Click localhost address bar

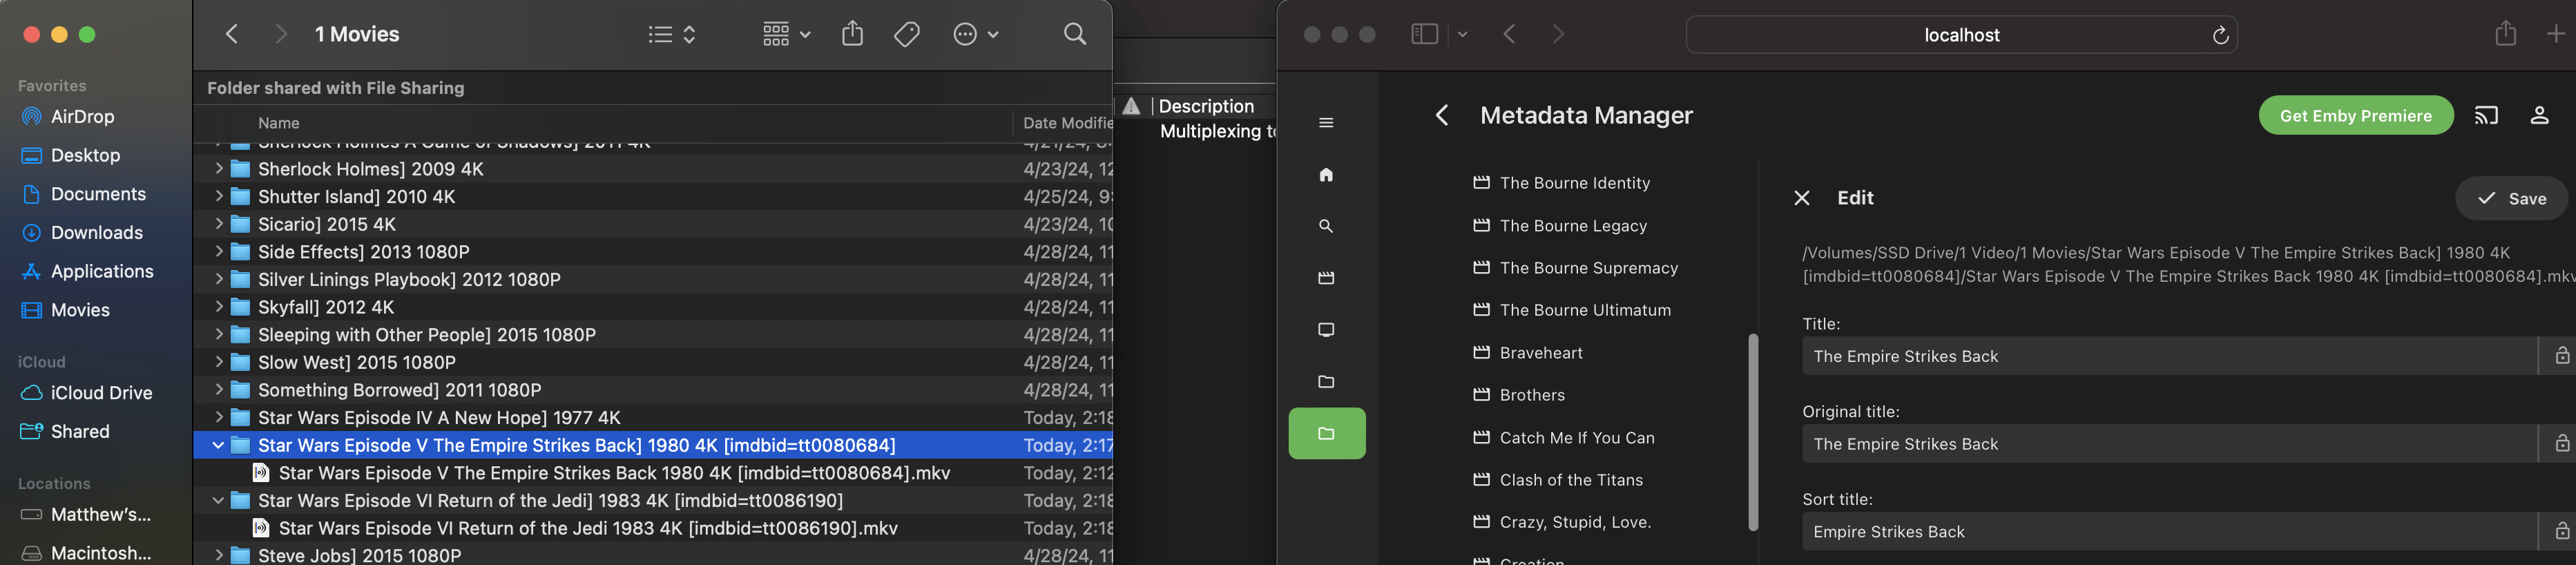[1961, 35]
